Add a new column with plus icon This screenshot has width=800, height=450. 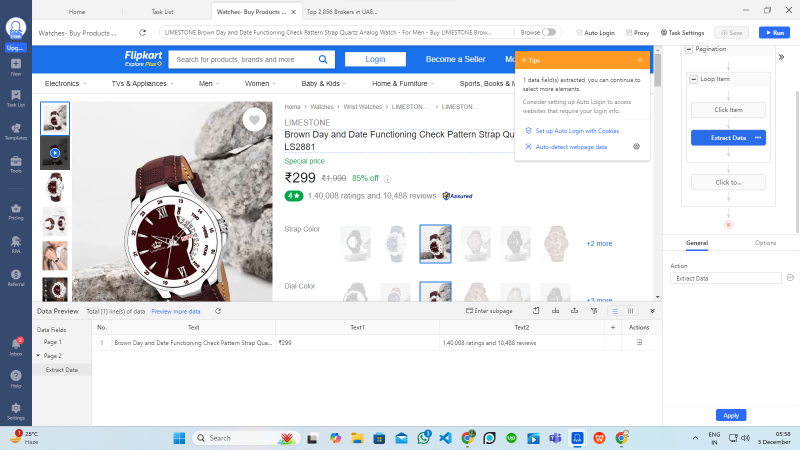click(613, 327)
